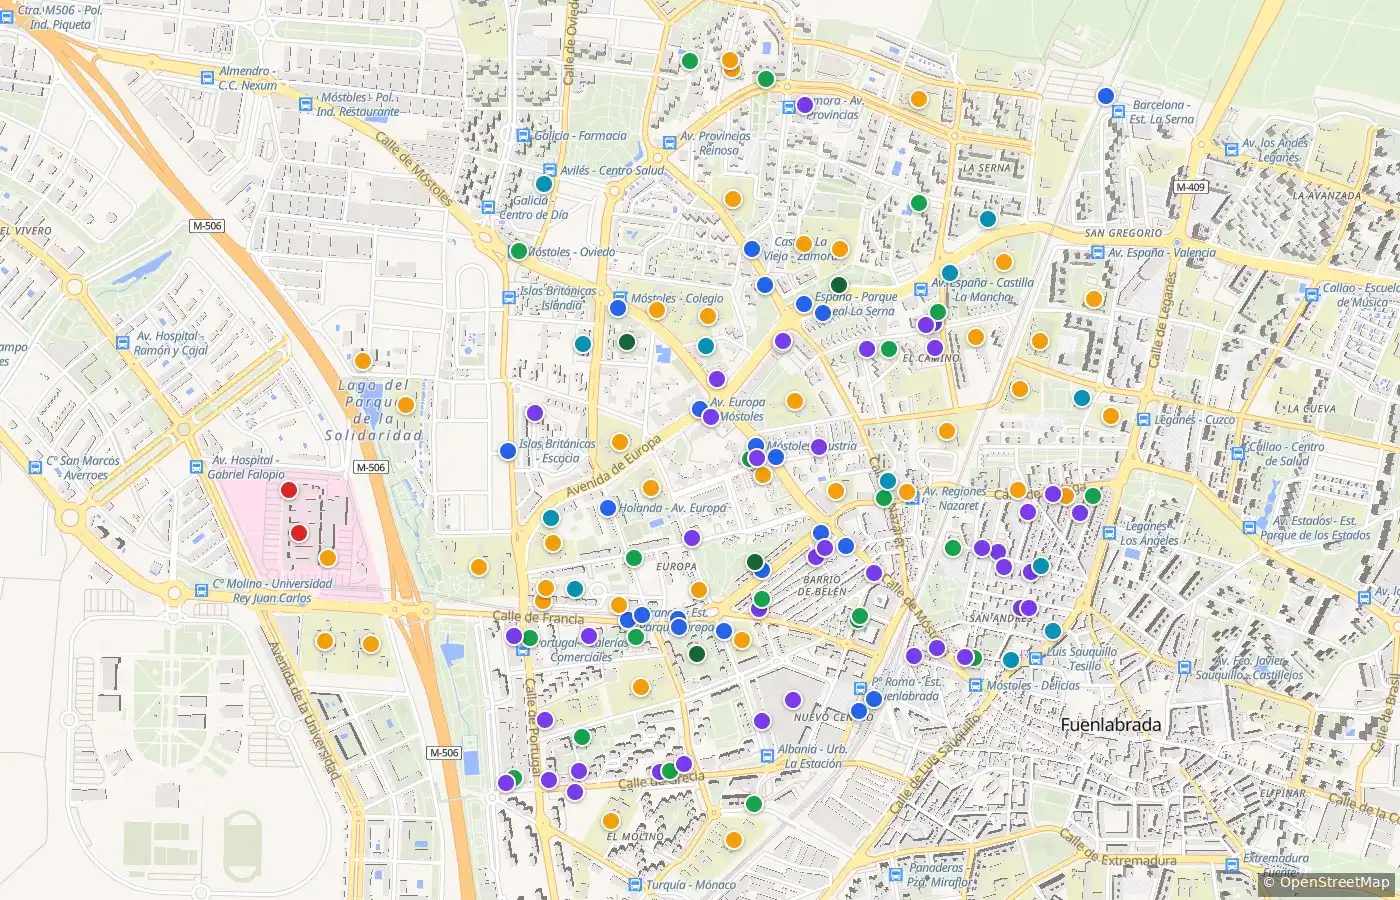Click the Callao - Escuela de Música stop icon

tap(1310, 294)
